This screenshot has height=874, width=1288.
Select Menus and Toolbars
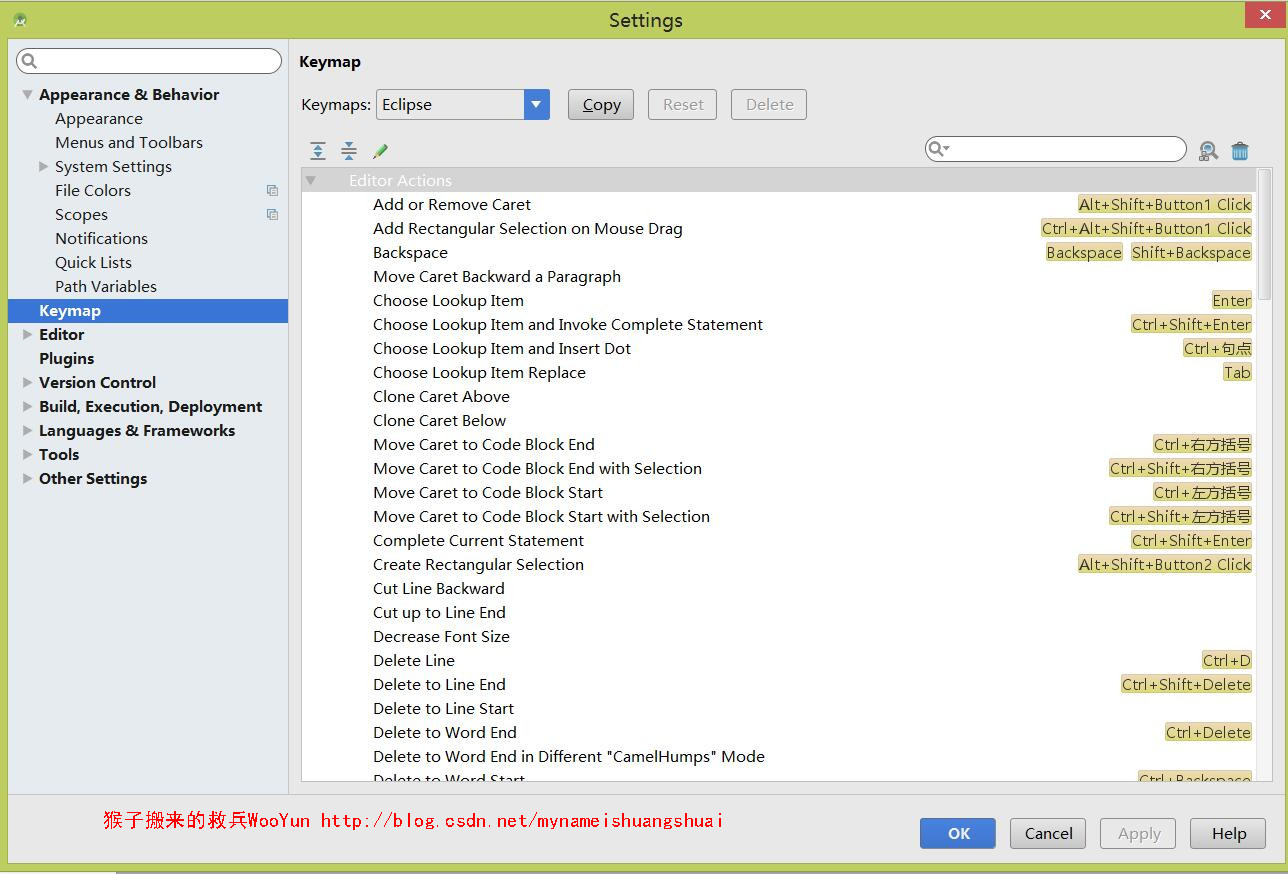(129, 142)
